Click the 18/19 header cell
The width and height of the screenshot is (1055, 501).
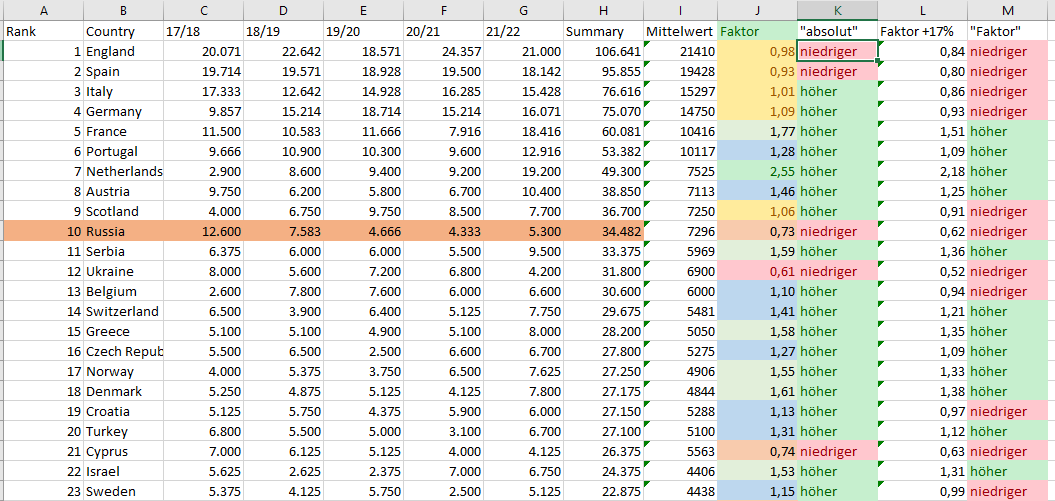(x=284, y=32)
